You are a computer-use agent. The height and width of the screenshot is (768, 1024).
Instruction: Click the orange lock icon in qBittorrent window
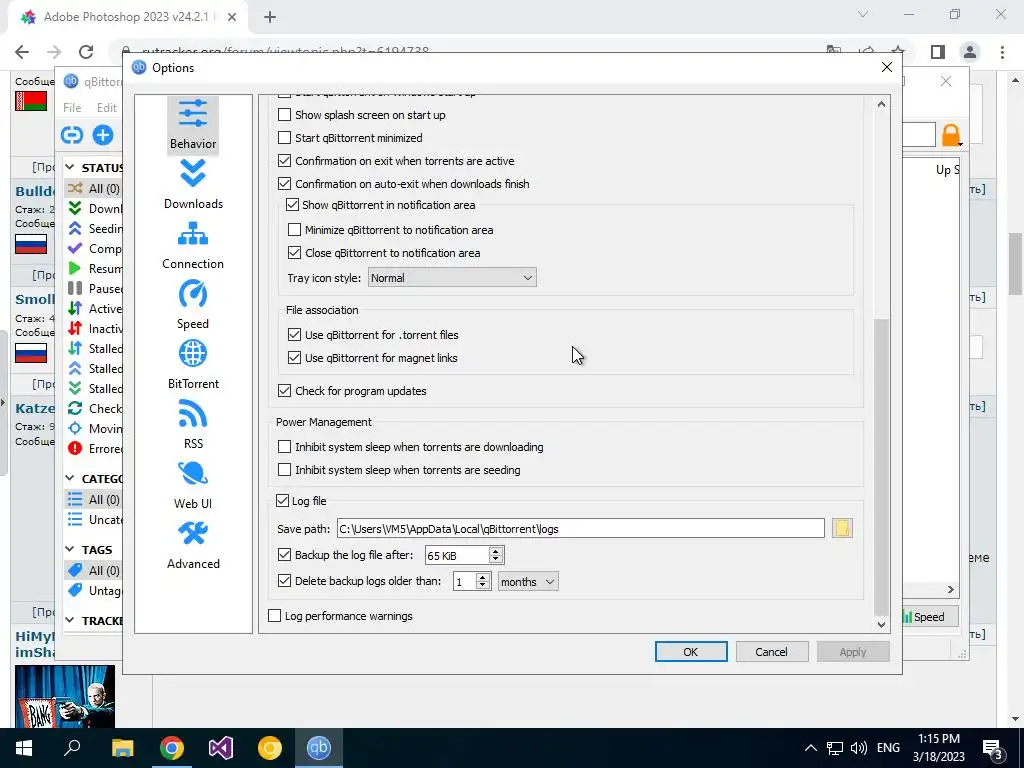(951, 135)
